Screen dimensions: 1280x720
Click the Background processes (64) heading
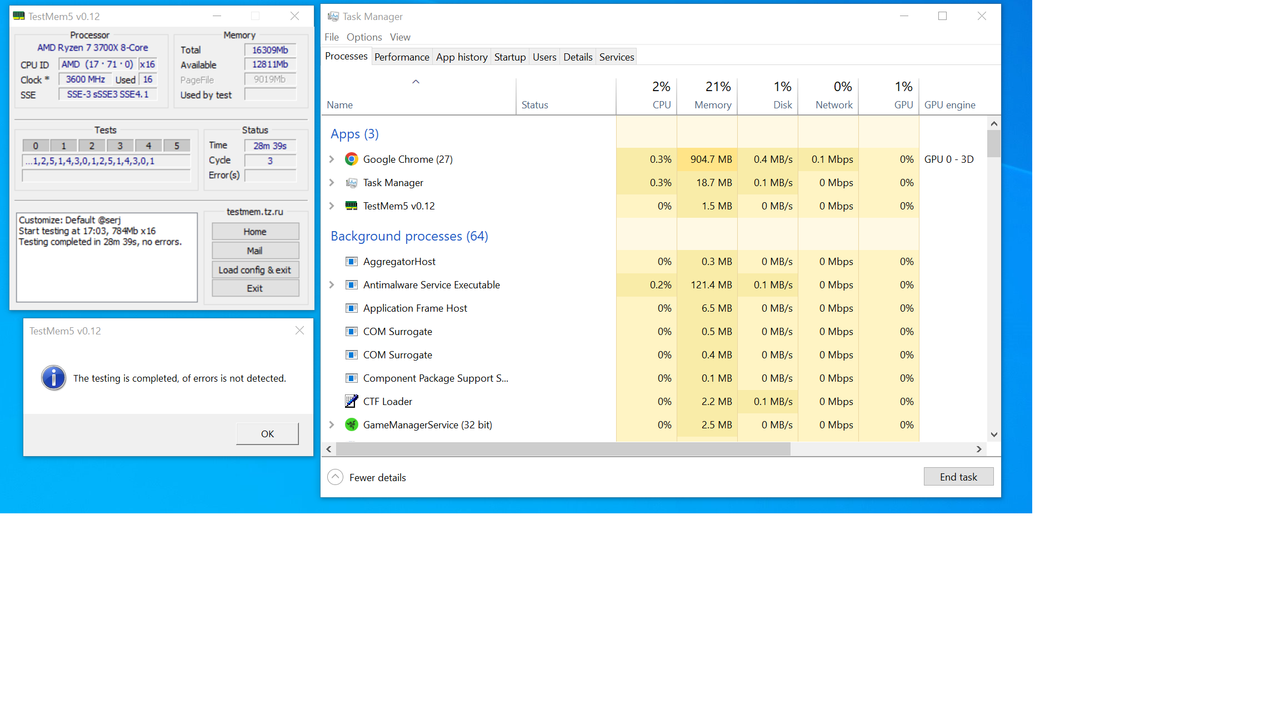click(x=409, y=236)
